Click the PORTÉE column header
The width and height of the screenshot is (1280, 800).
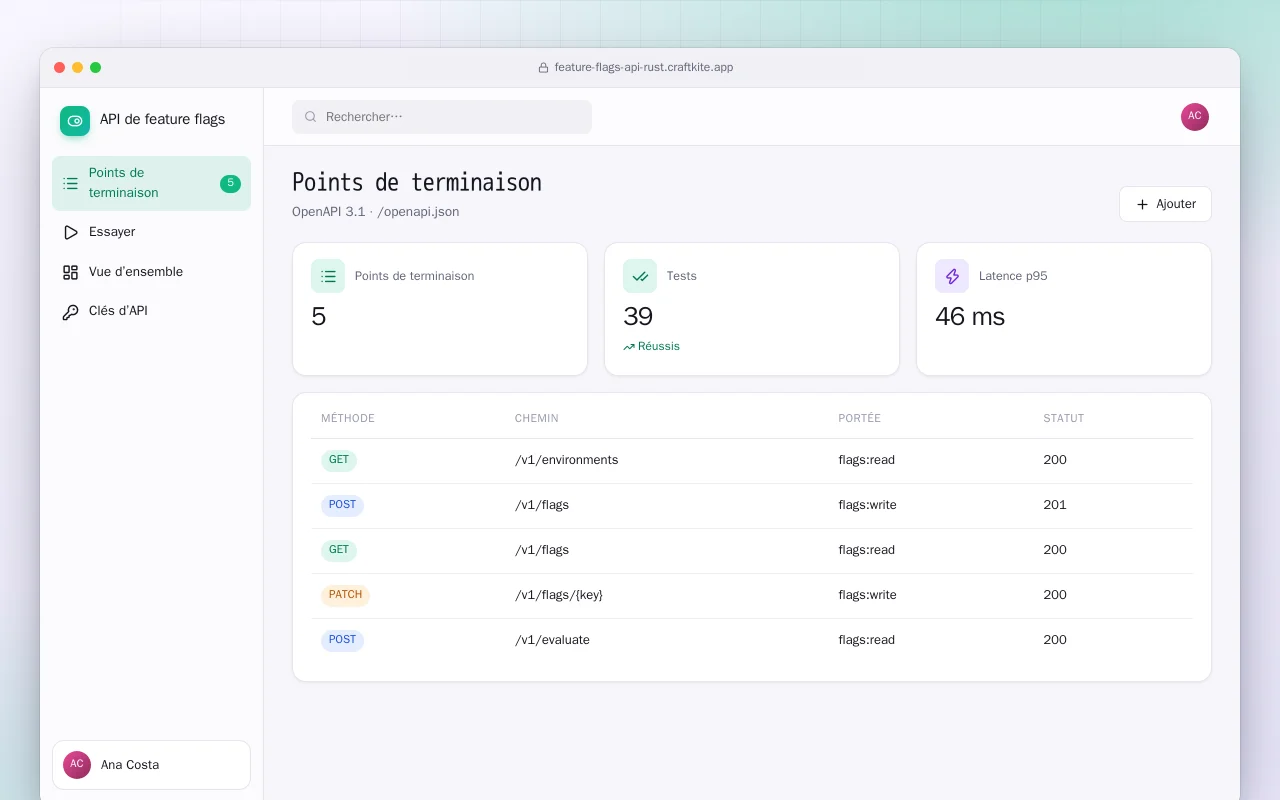pos(860,419)
